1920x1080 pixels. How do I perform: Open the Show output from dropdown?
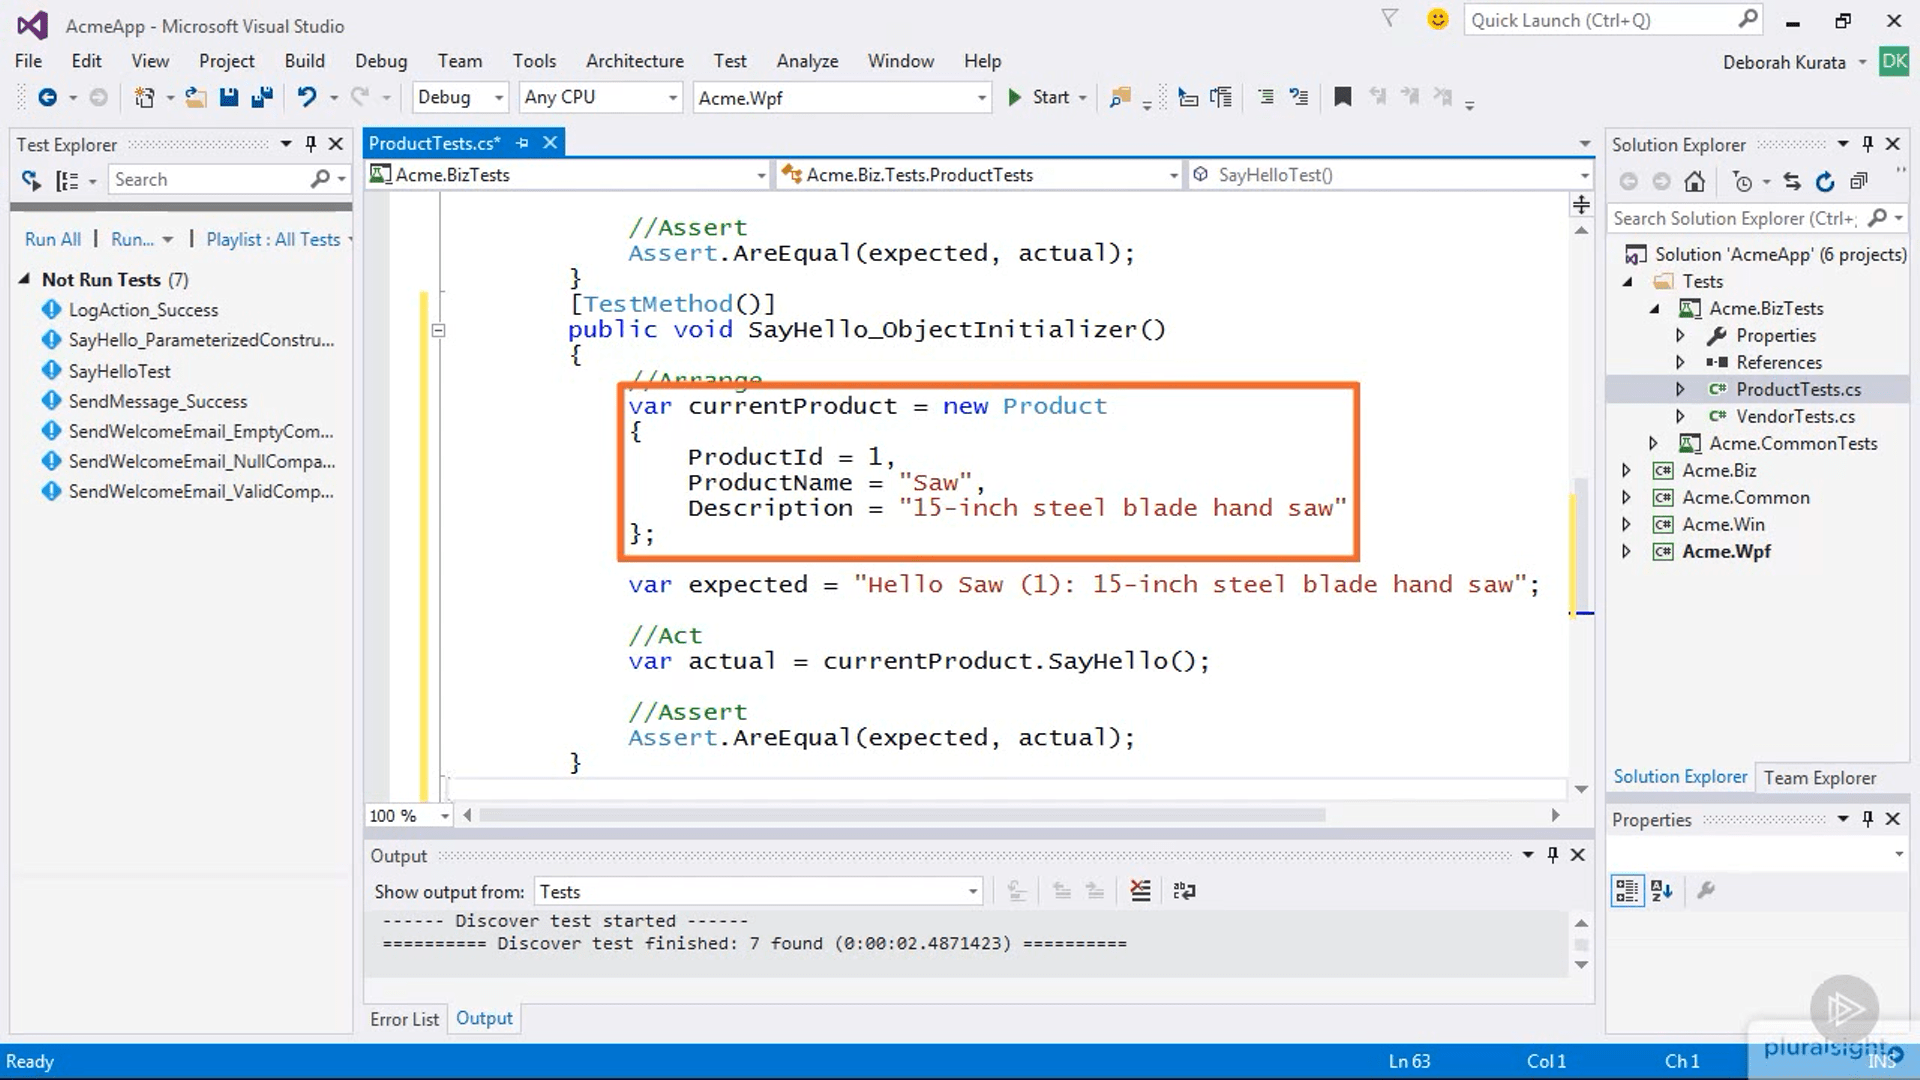tap(972, 891)
